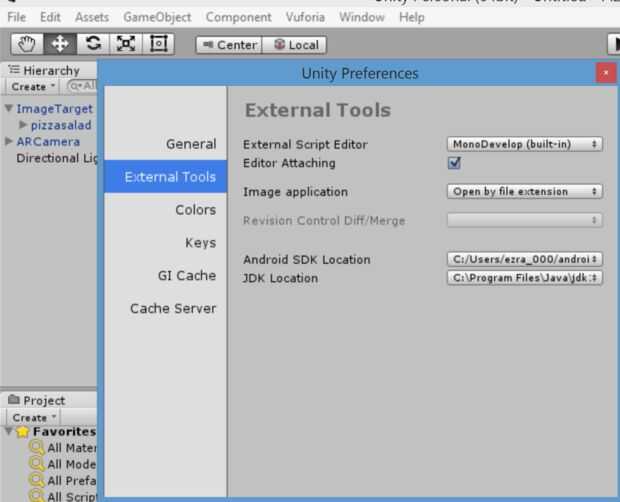Open External Script Editor MonoDevelop dropdown
Screen dimensions: 620x502
click(525, 144)
